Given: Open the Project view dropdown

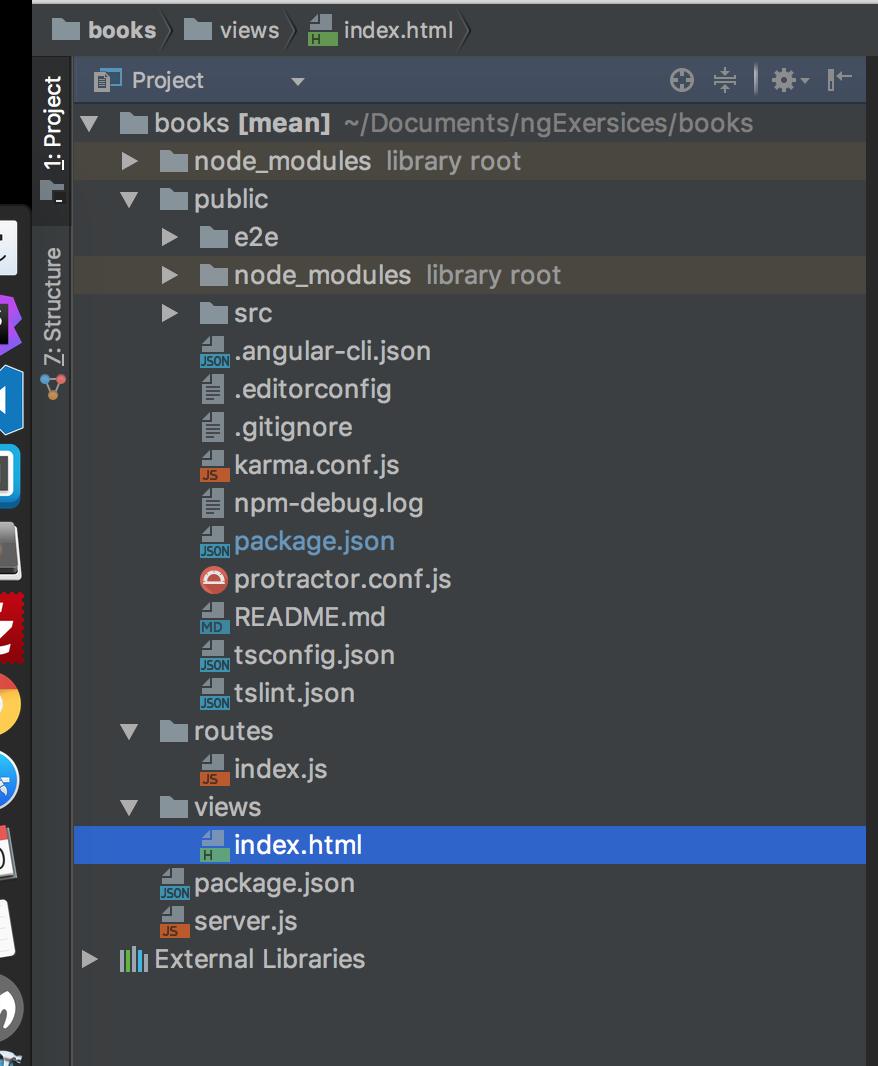Looking at the screenshot, I should coord(296,80).
